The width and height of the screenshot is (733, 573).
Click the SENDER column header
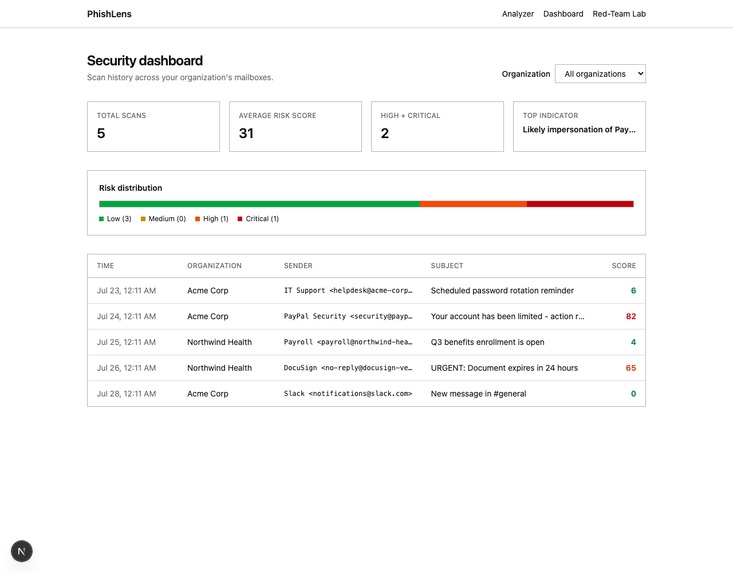[x=298, y=265]
